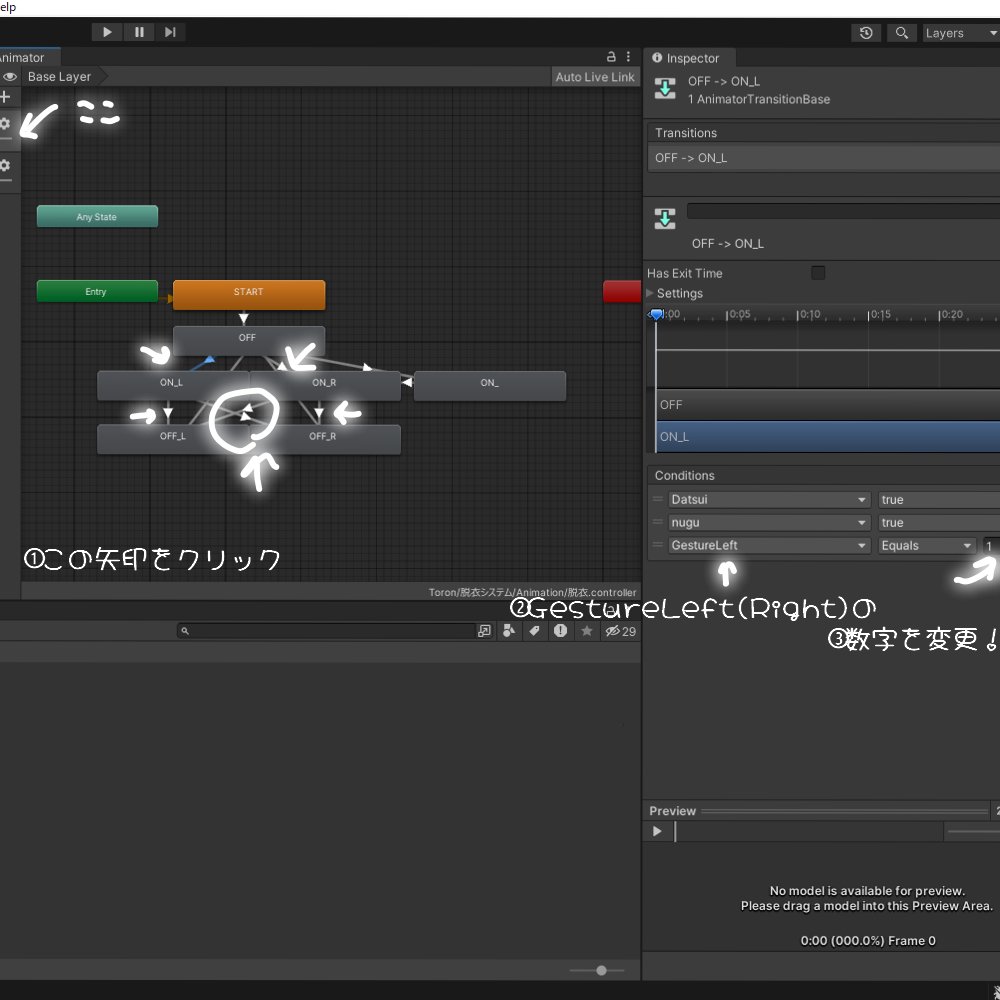Viewport: 1000px width, 1000px height.
Task: Expand the Settings foldout
Action: pos(651,293)
